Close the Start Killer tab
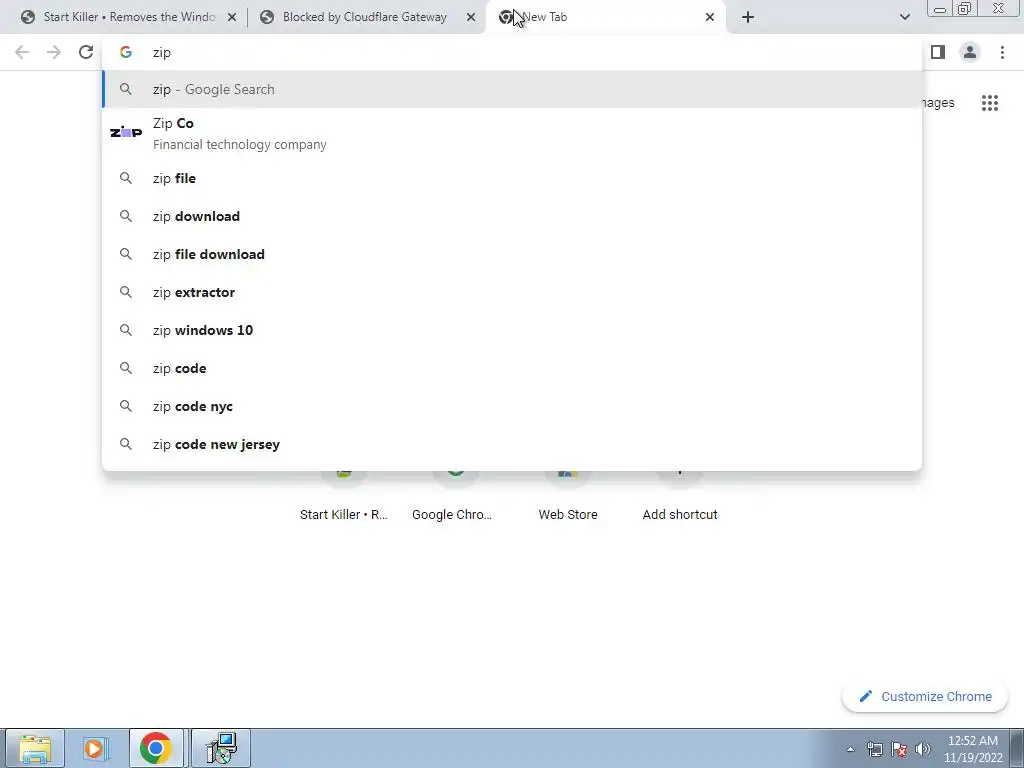The width and height of the screenshot is (1024, 768). tap(232, 18)
